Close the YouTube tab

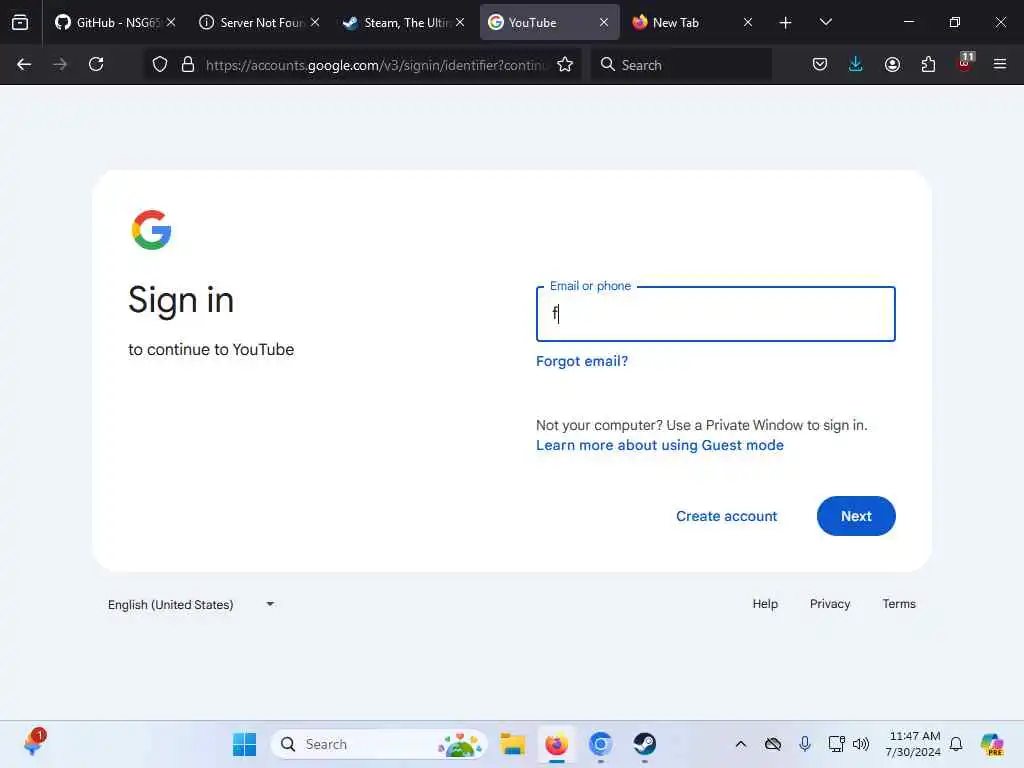[604, 22]
